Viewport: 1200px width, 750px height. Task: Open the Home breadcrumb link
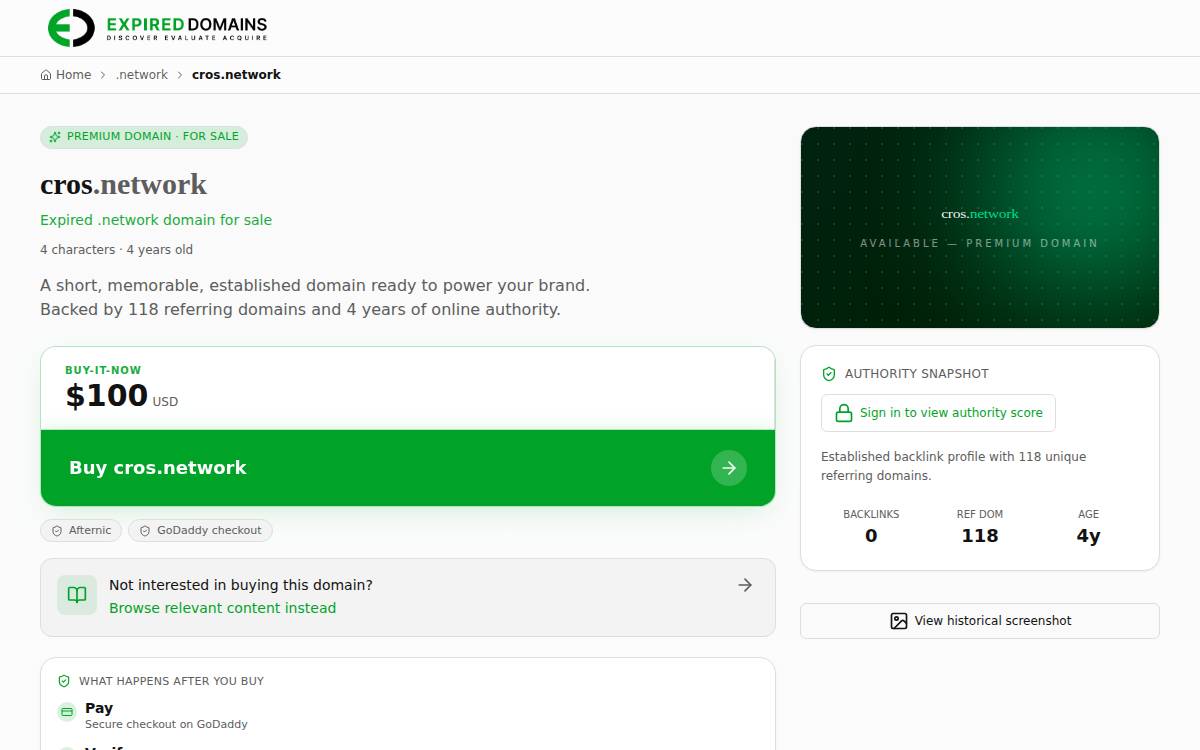tap(73, 75)
